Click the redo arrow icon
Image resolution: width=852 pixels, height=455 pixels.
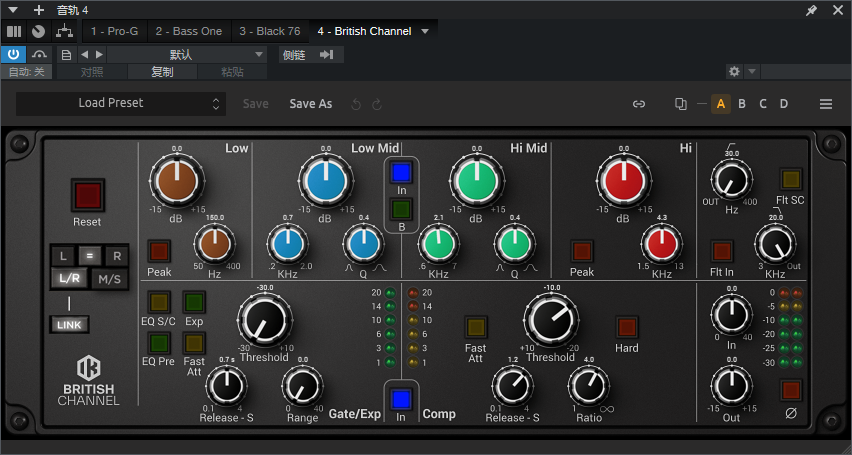click(x=377, y=104)
